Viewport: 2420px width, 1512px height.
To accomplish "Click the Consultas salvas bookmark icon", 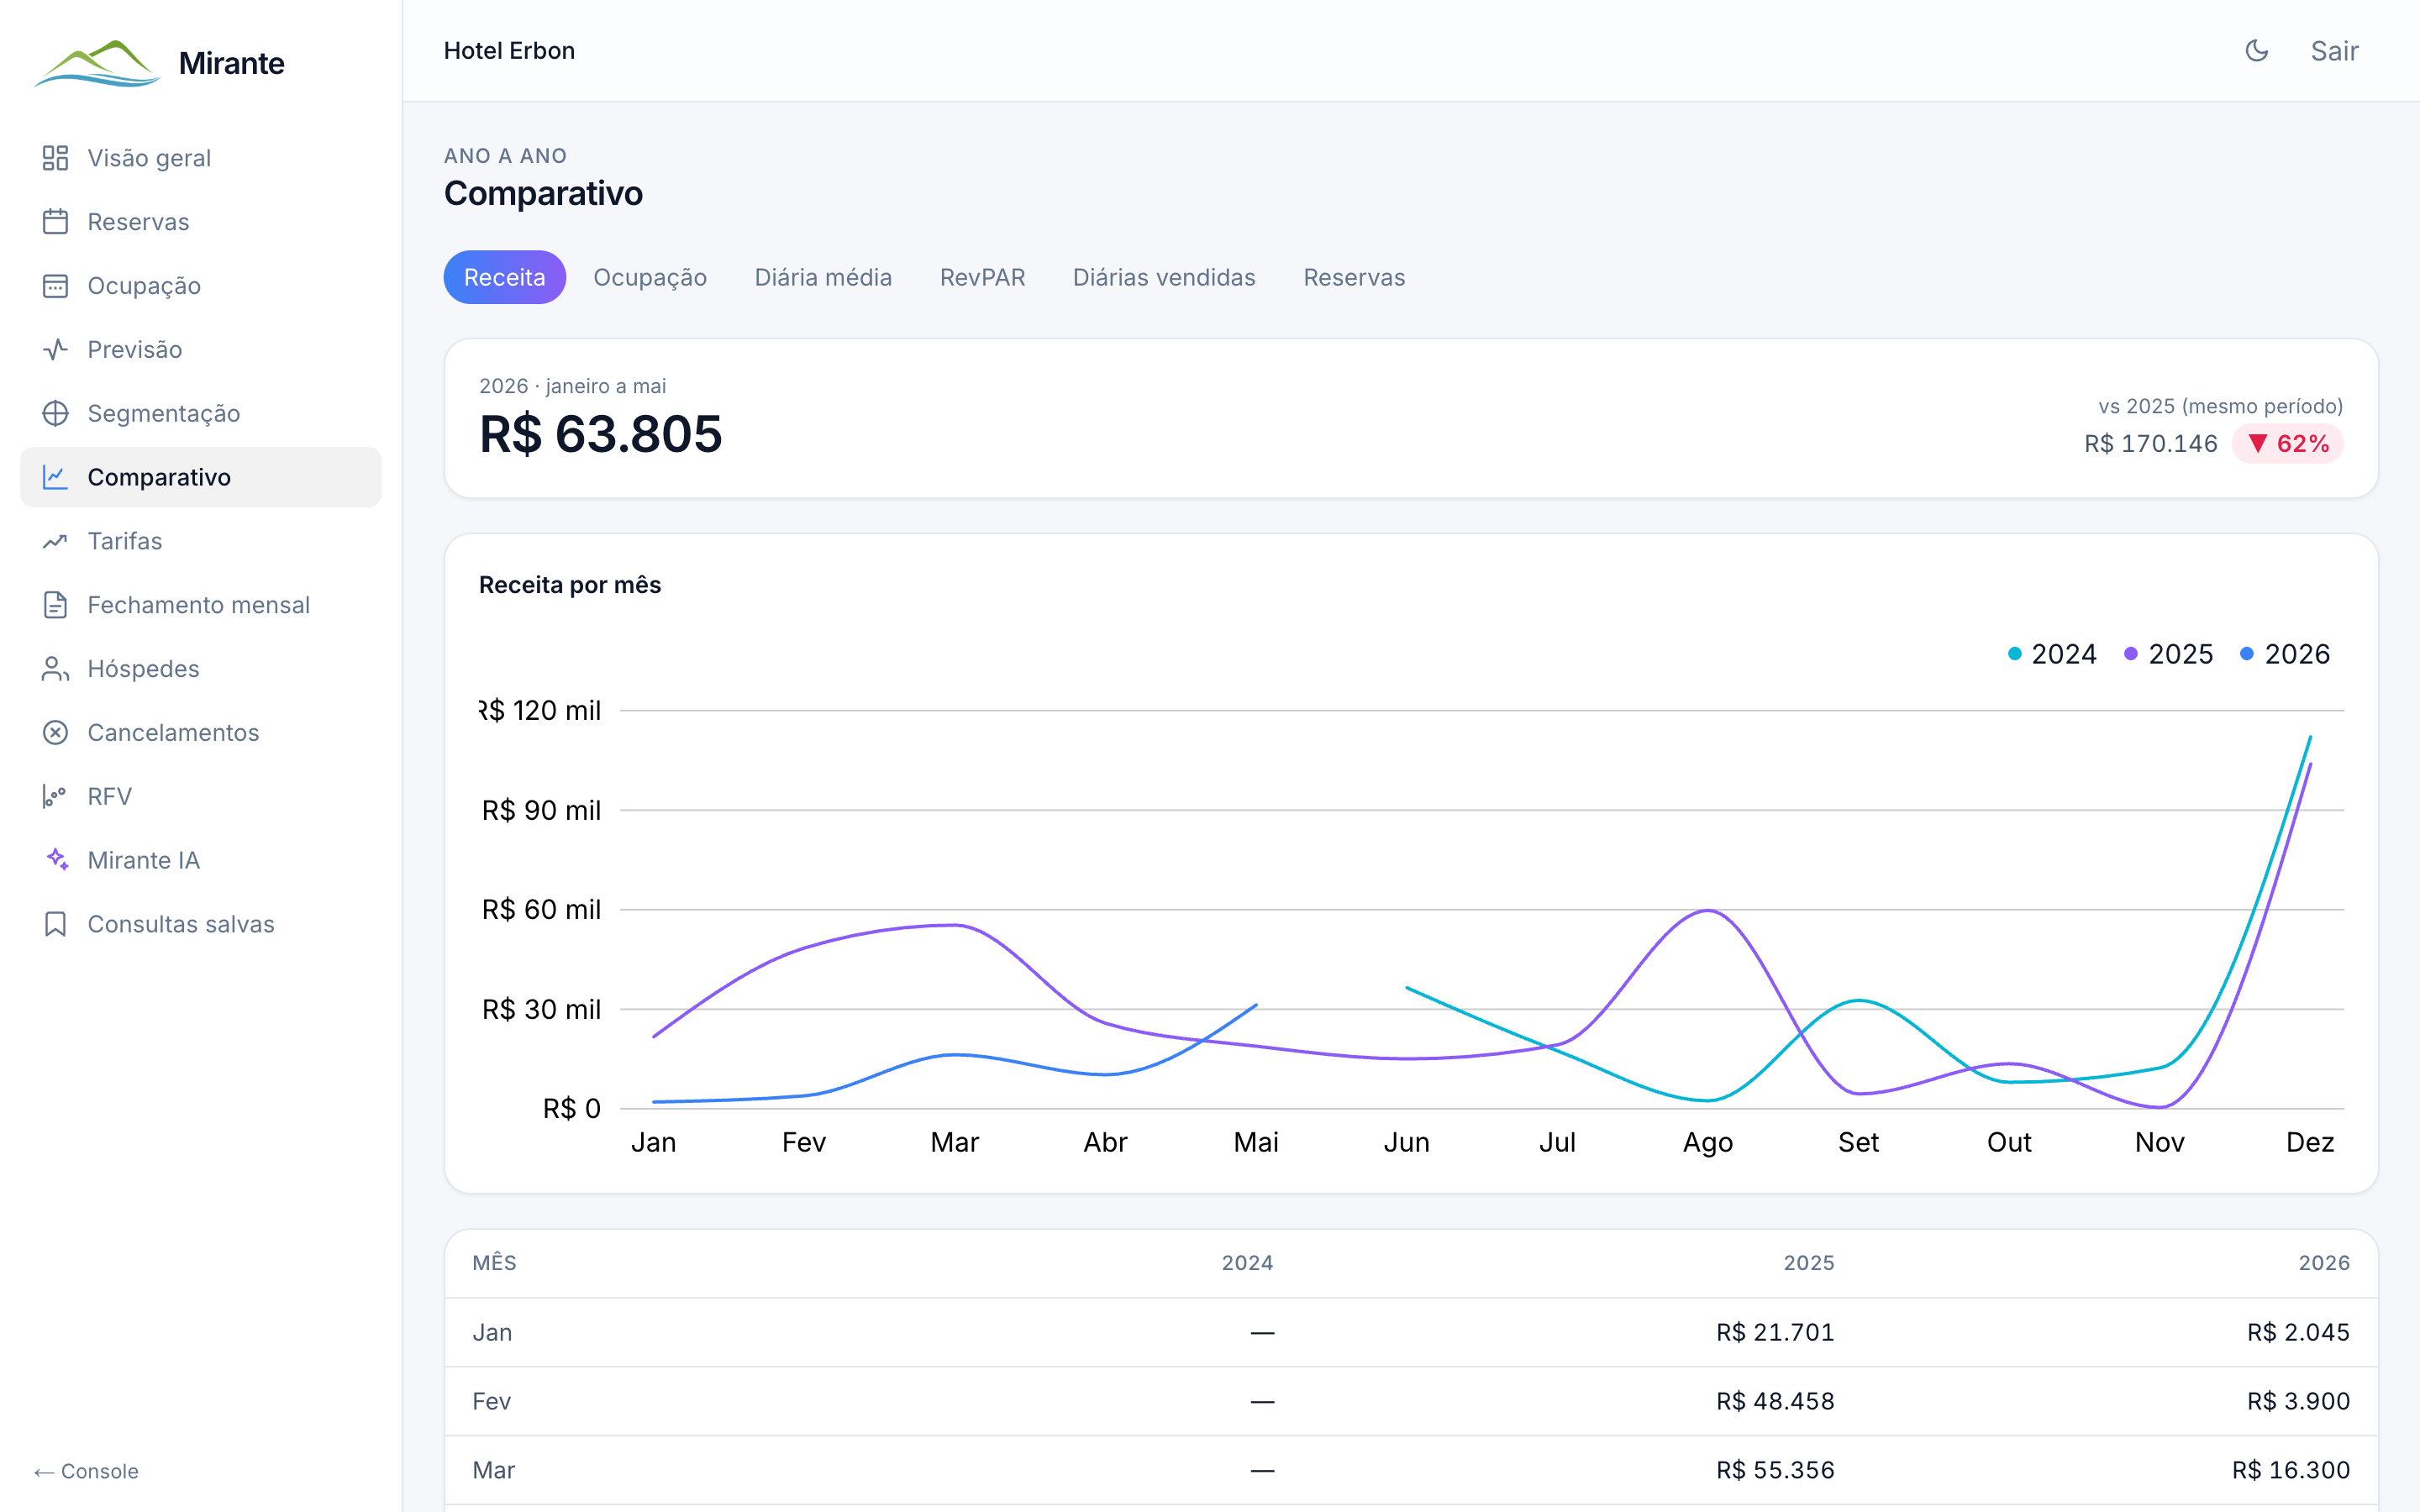I will click(55, 925).
